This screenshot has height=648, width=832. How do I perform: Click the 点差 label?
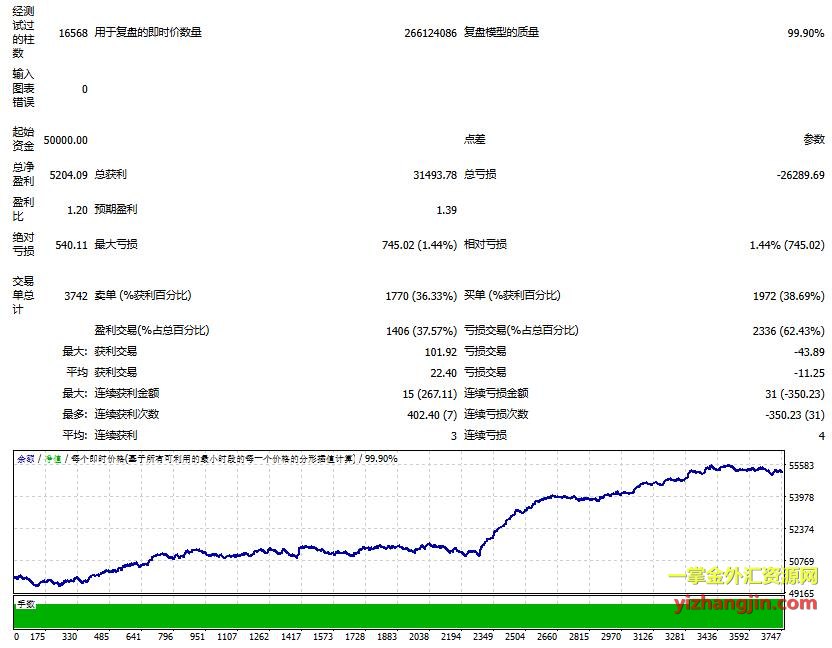(x=475, y=140)
